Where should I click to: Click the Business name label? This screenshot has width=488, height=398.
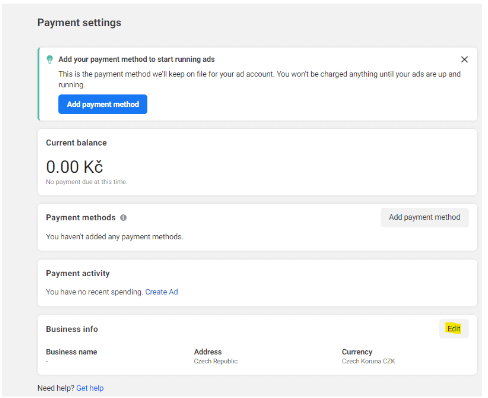72,352
